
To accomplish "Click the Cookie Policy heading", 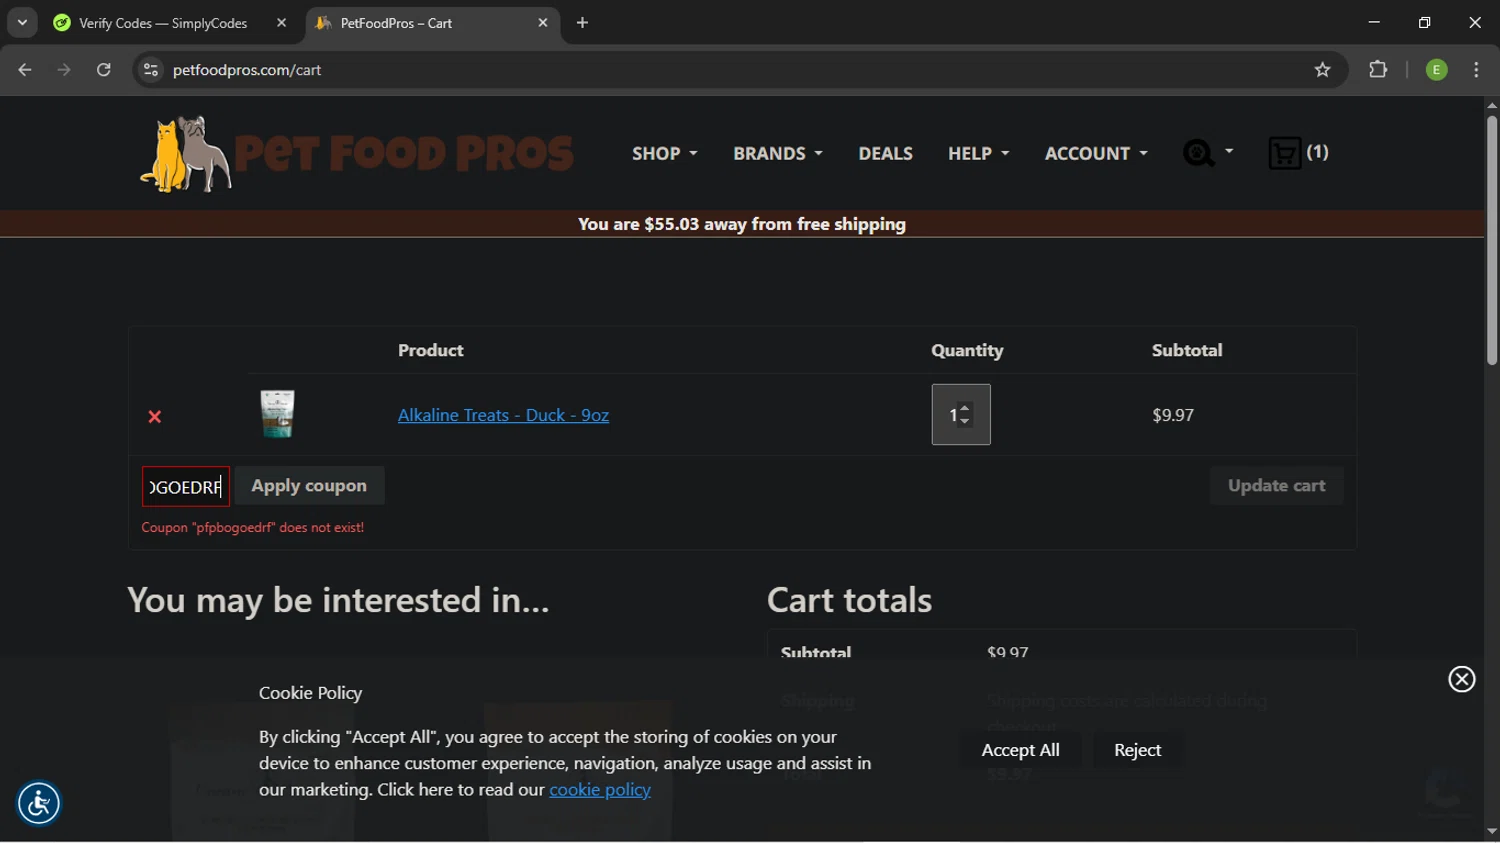I will point(310,693).
